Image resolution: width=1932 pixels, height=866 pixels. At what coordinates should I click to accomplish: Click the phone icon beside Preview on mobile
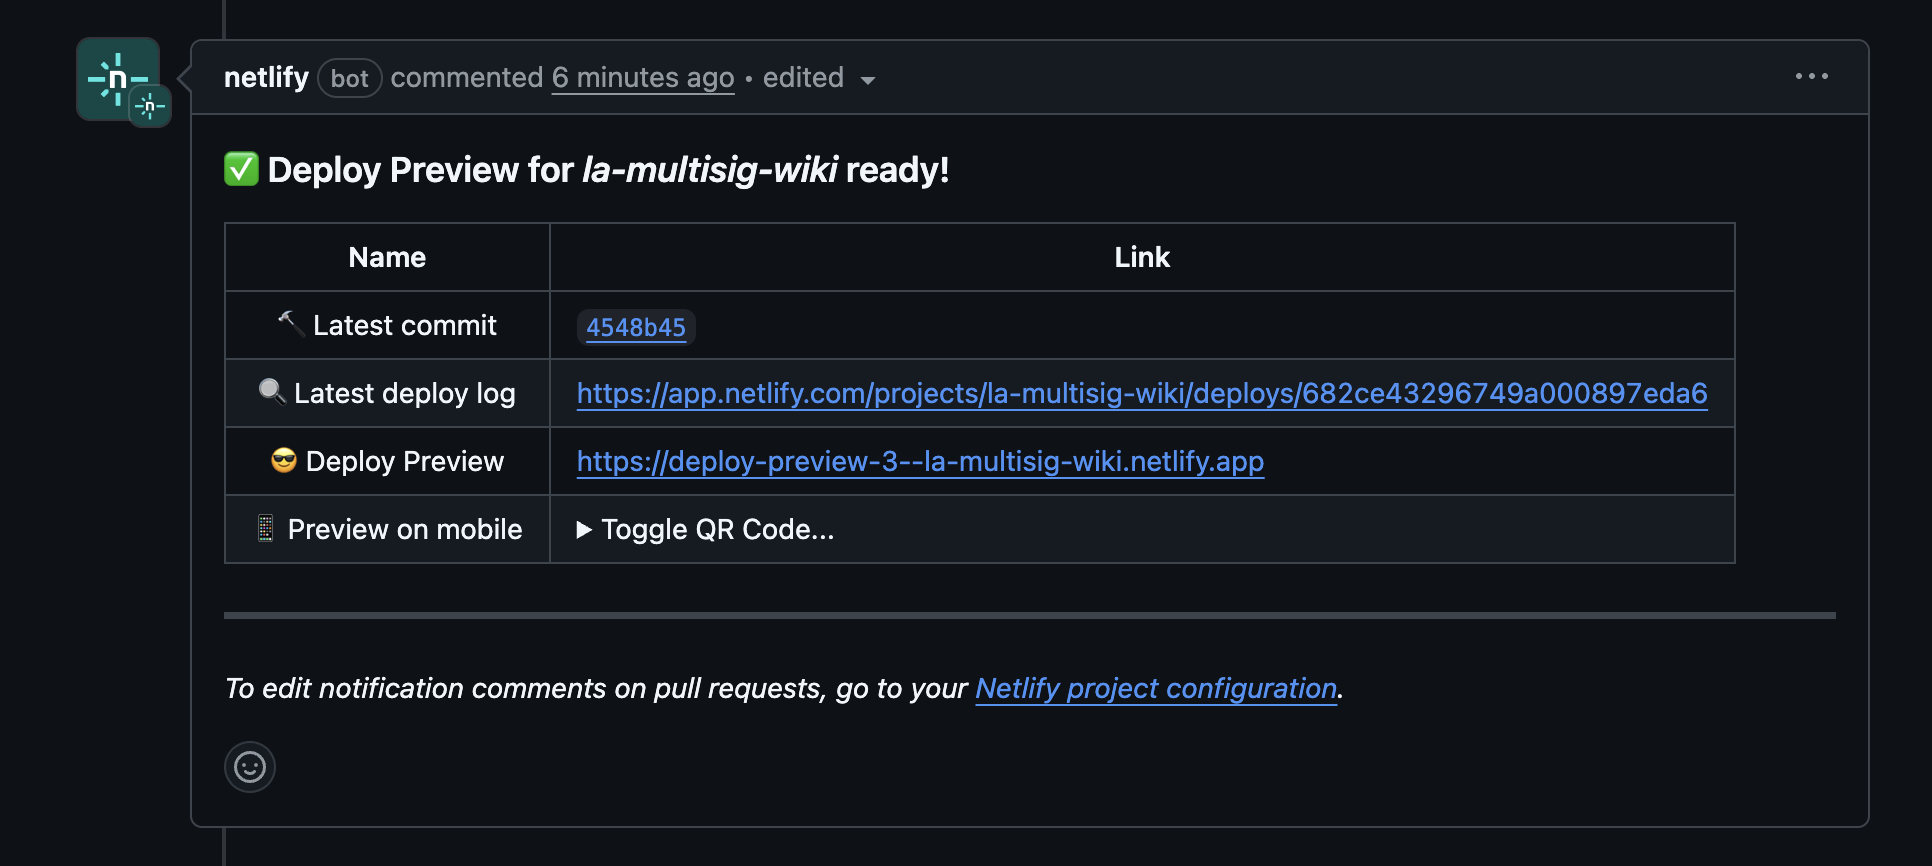(x=265, y=528)
